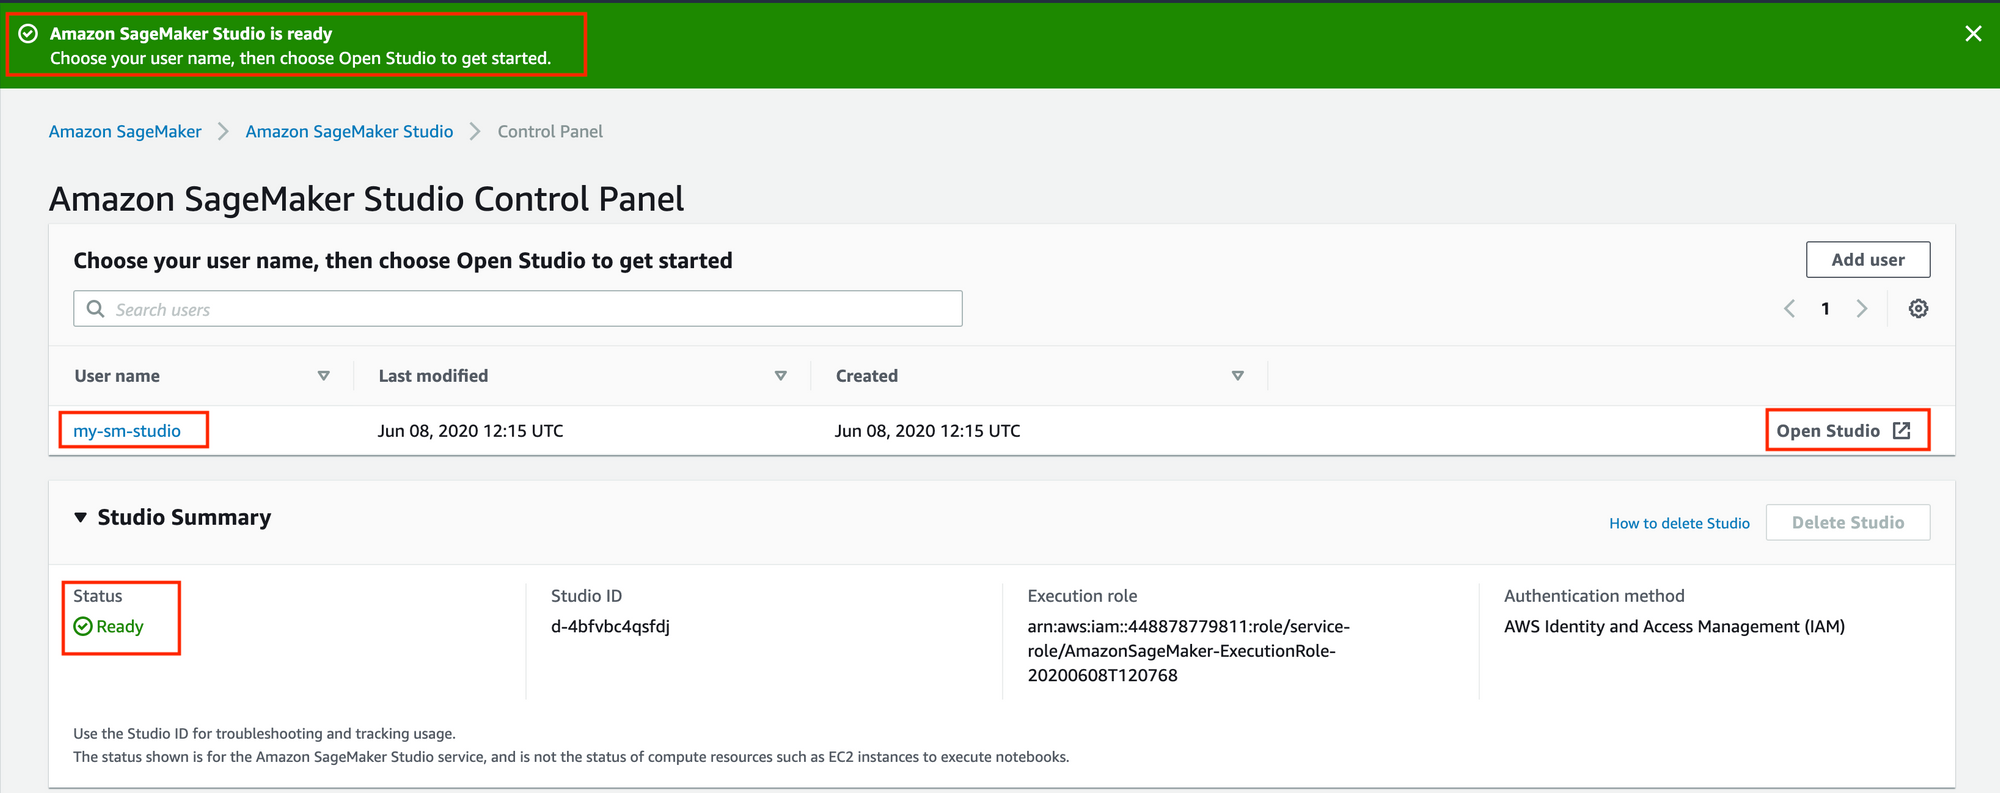
Task: Focus the Search users input field
Action: tap(530, 310)
